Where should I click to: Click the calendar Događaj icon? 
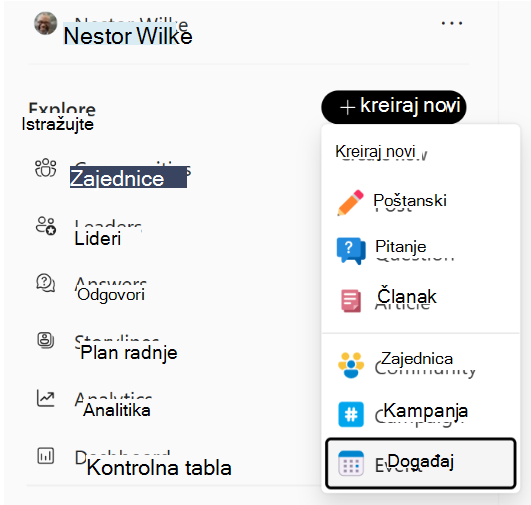tap(351, 463)
